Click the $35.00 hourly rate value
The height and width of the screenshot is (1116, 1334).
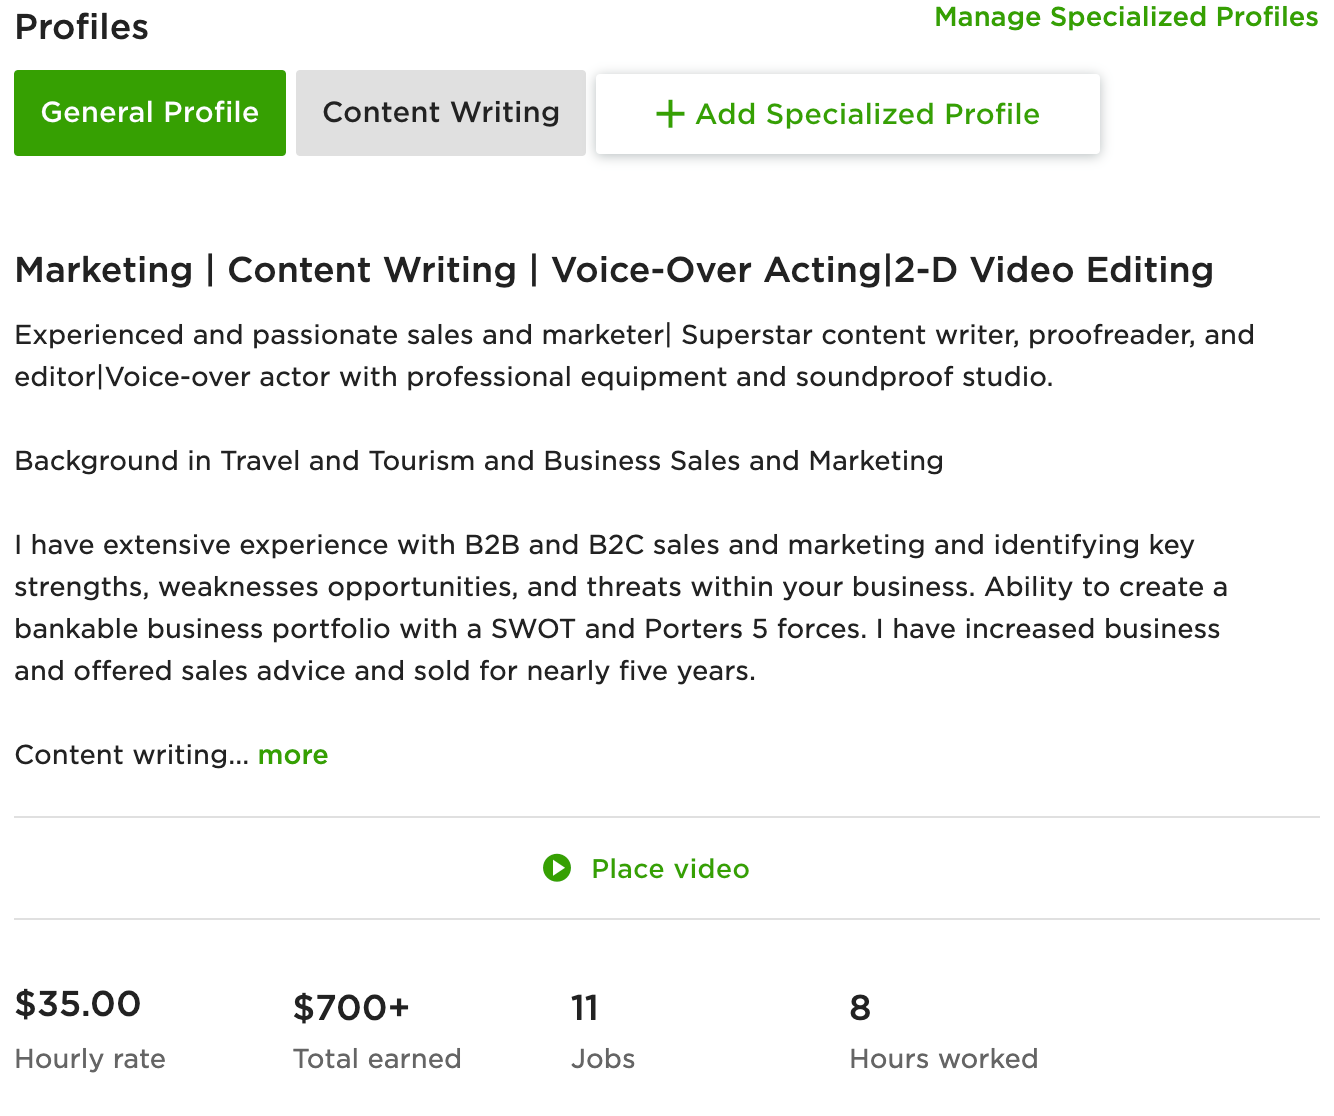[78, 1004]
